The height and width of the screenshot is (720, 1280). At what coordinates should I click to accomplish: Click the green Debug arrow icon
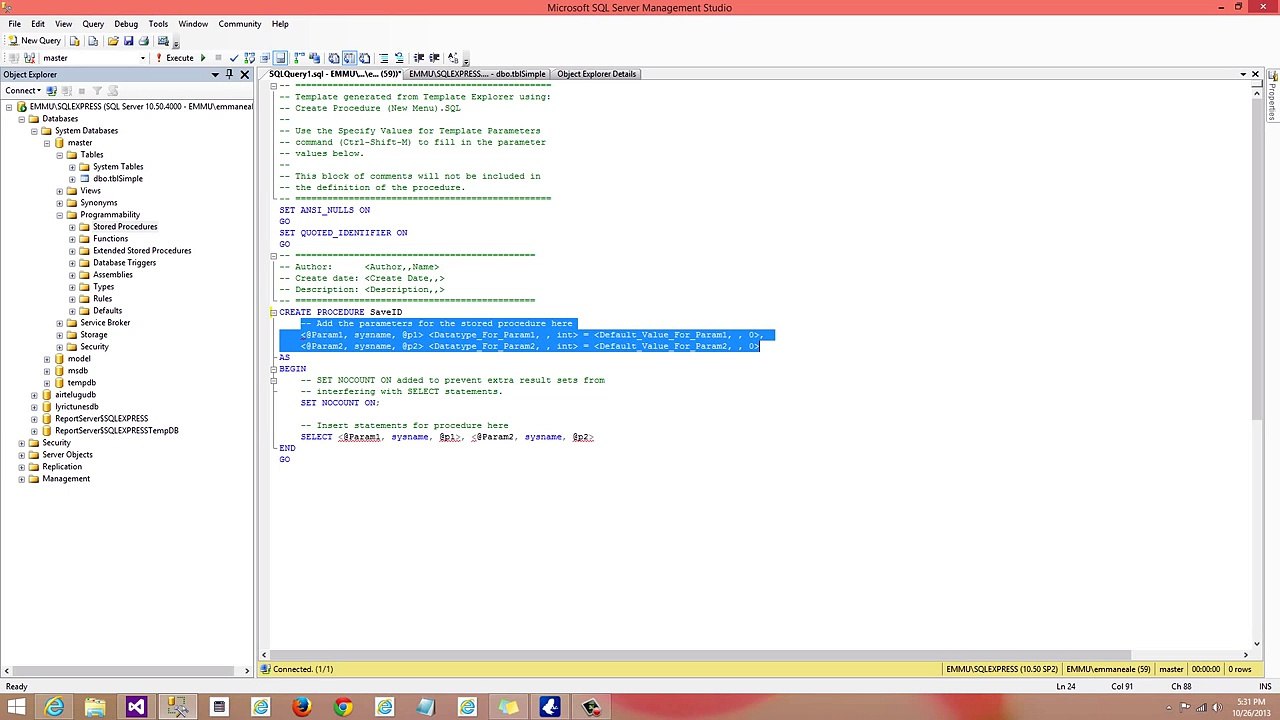point(203,58)
